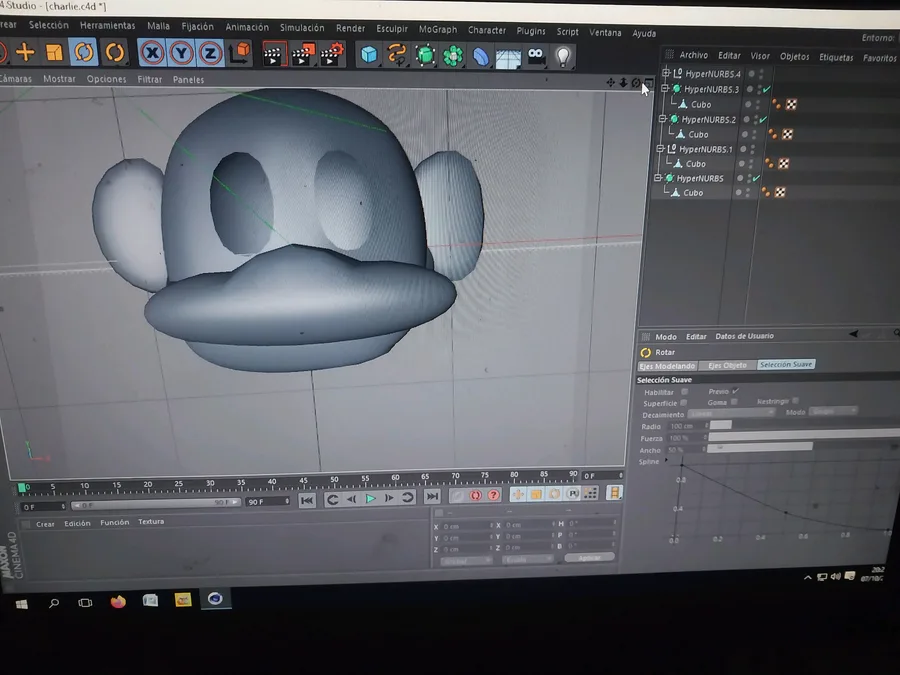Screen dimensions: 900x675
Task: Adjust the Fuerza slider
Action: coord(804,436)
